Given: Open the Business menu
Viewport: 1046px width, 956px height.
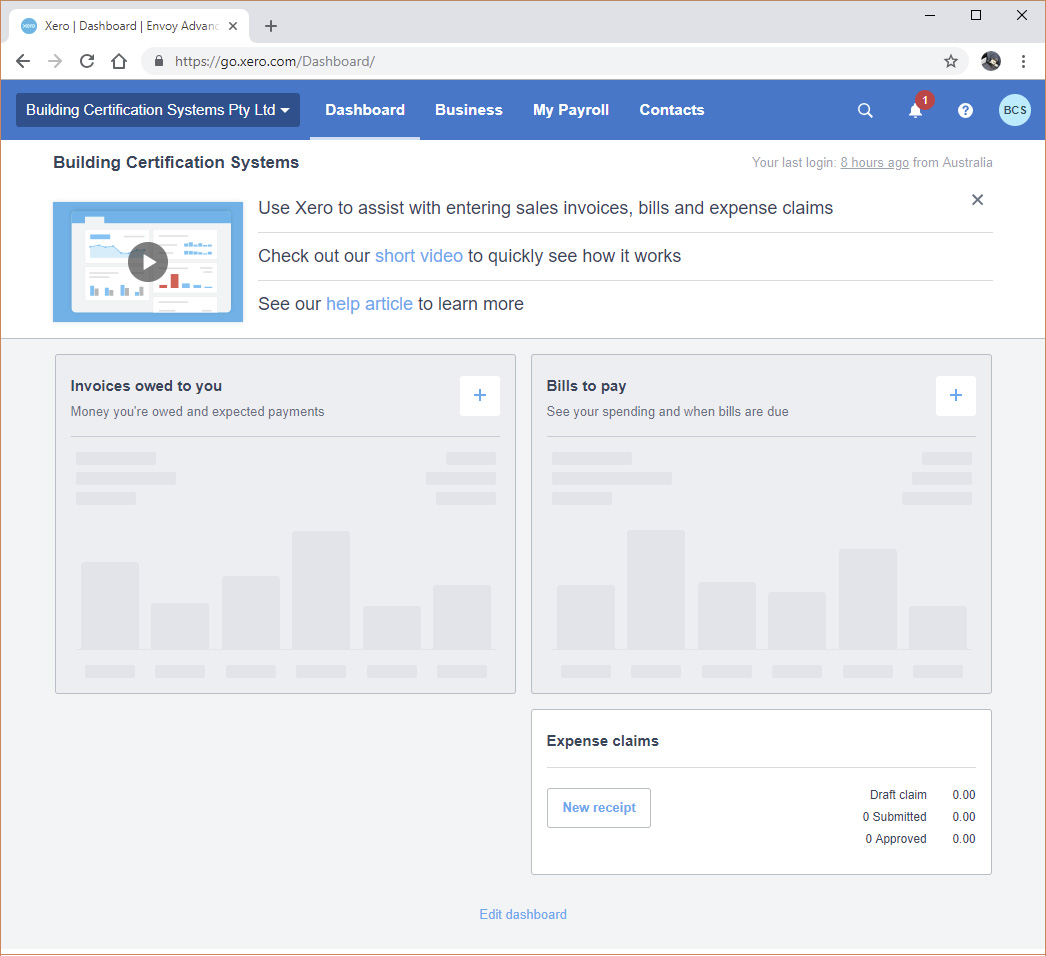Looking at the screenshot, I should tap(468, 110).
